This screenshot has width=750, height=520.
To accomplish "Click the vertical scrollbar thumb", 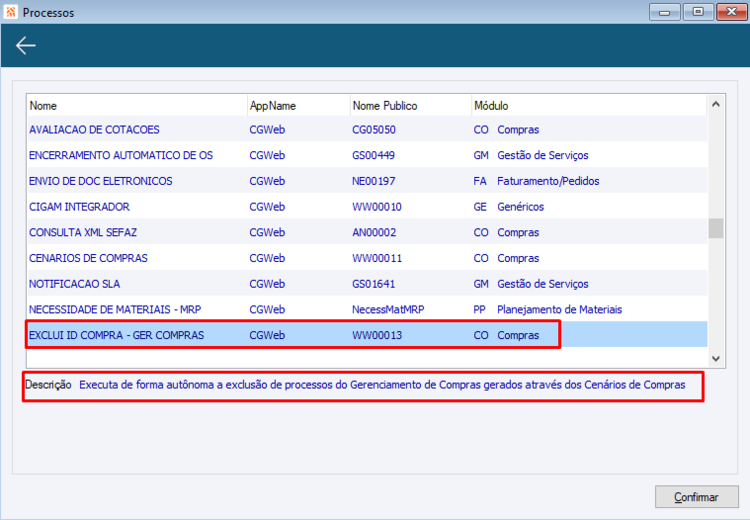I will click(x=716, y=228).
